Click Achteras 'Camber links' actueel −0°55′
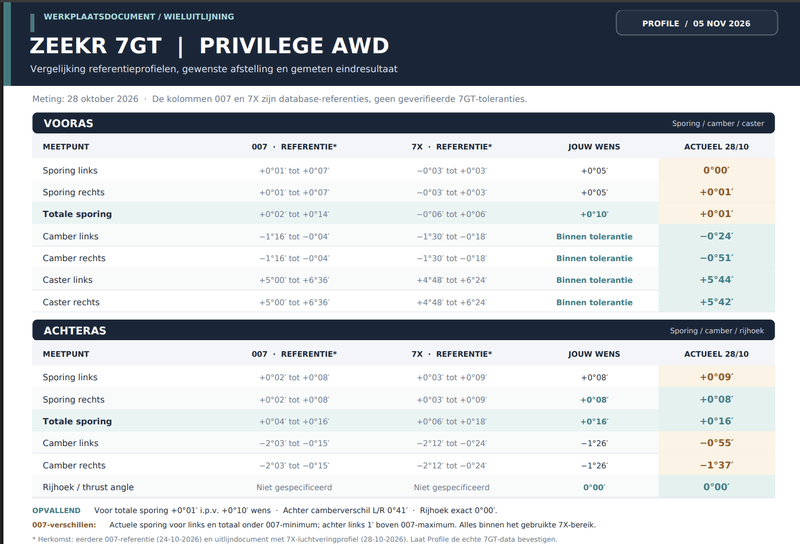 716,442
